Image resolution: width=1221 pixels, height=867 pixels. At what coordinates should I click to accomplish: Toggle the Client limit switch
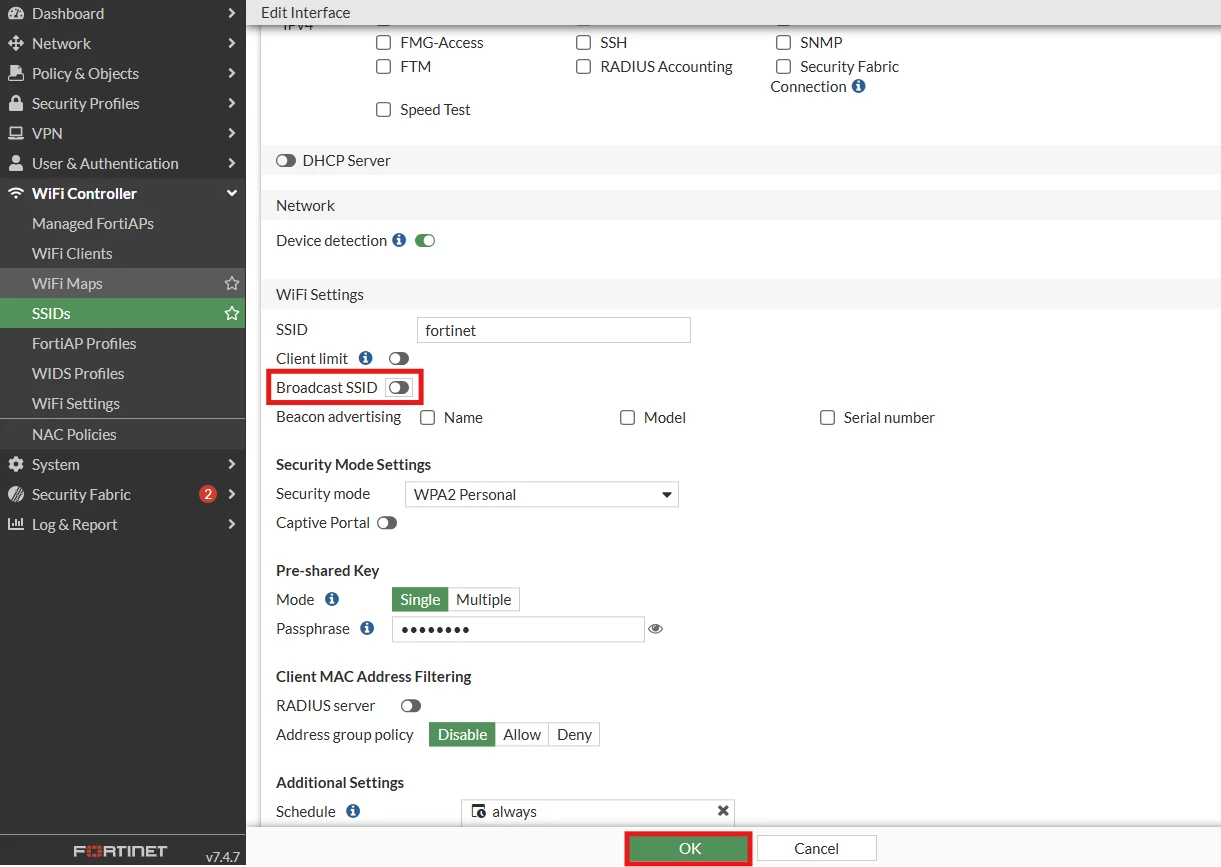tap(399, 358)
